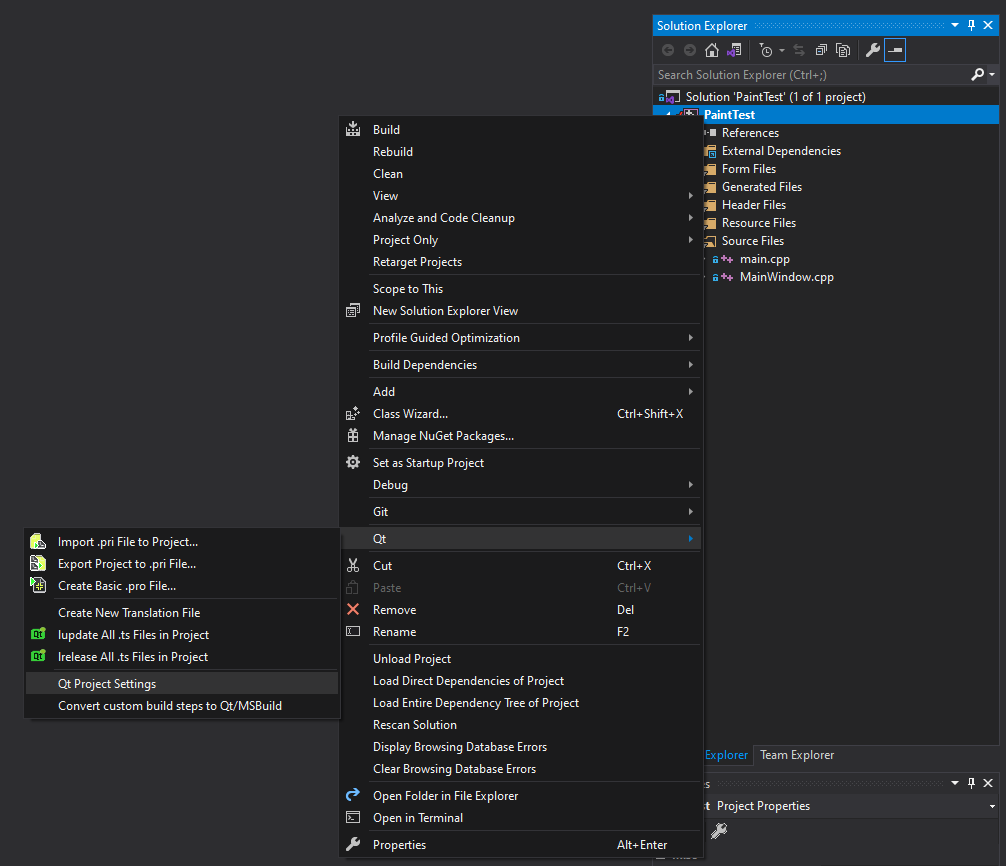
Task: Select Header Files folder
Action: (x=754, y=205)
